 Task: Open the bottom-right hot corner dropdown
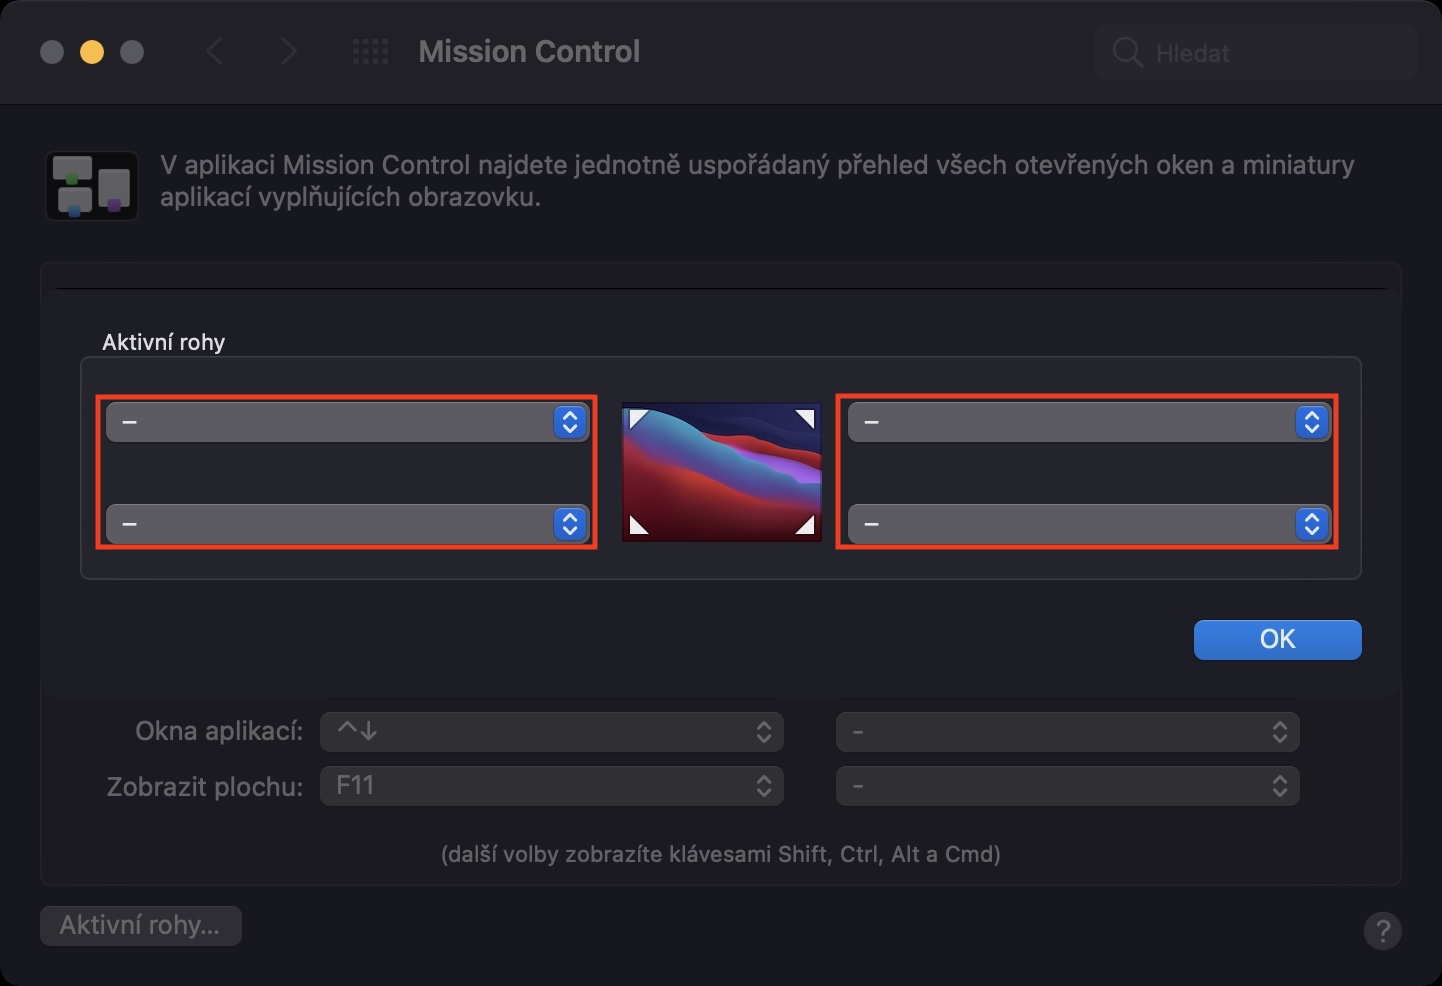click(1089, 524)
